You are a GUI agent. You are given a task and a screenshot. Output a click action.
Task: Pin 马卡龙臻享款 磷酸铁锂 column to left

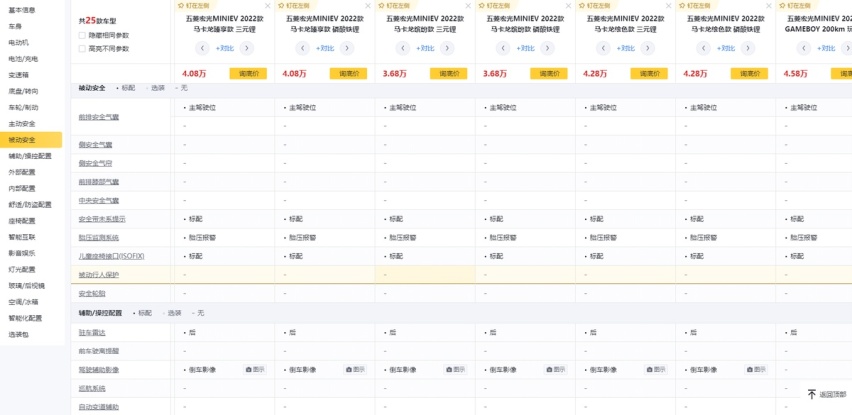(x=291, y=5)
